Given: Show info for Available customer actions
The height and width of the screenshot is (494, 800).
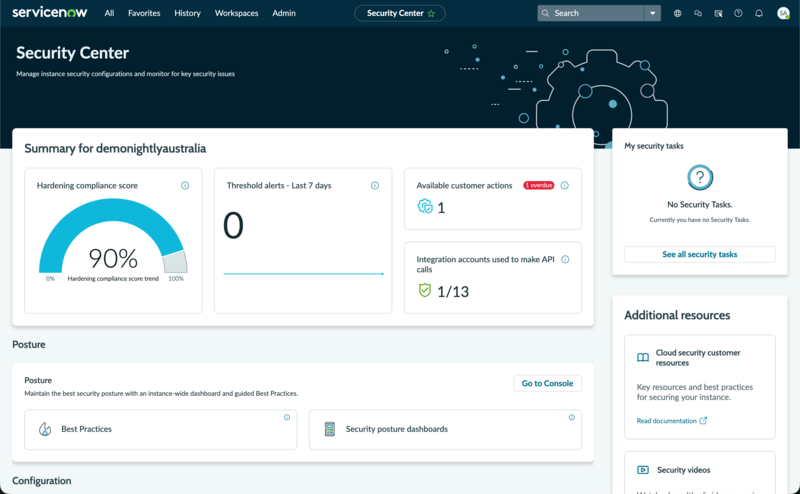Looking at the screenshot, I should click(565, 185).
